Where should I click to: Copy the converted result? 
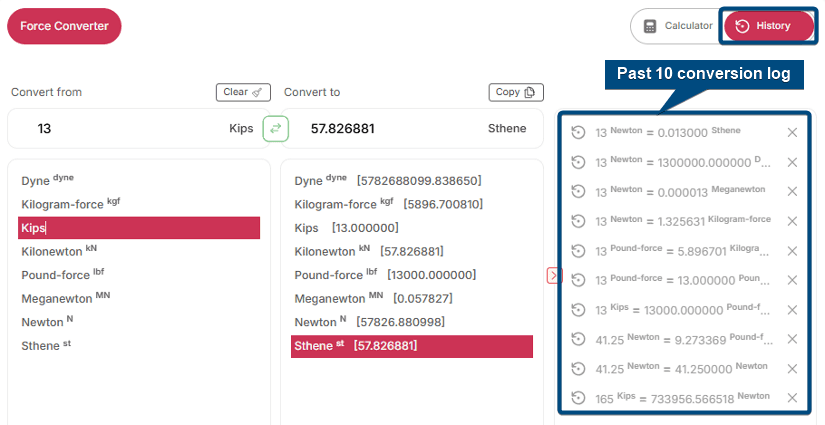coord(516,92)
